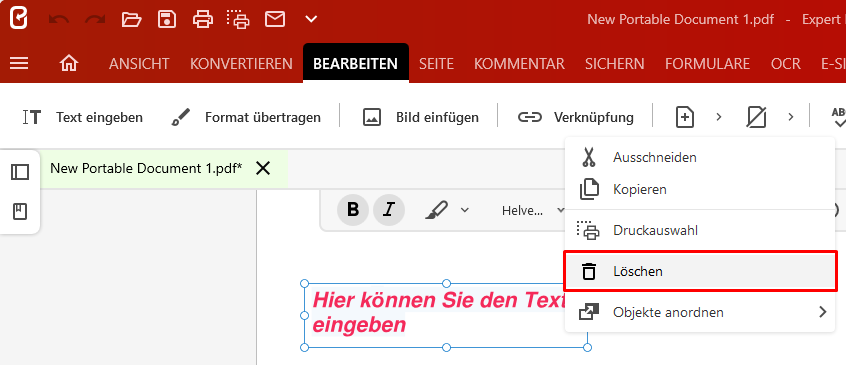Click the pink text box text
846x365 pixels.
(438, 313)
